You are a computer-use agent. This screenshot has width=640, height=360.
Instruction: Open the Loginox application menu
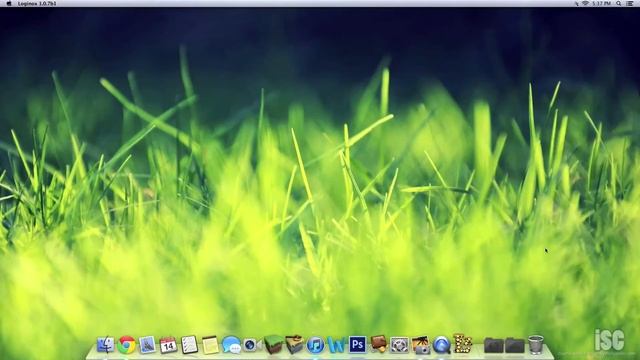(x=37, y=3)
